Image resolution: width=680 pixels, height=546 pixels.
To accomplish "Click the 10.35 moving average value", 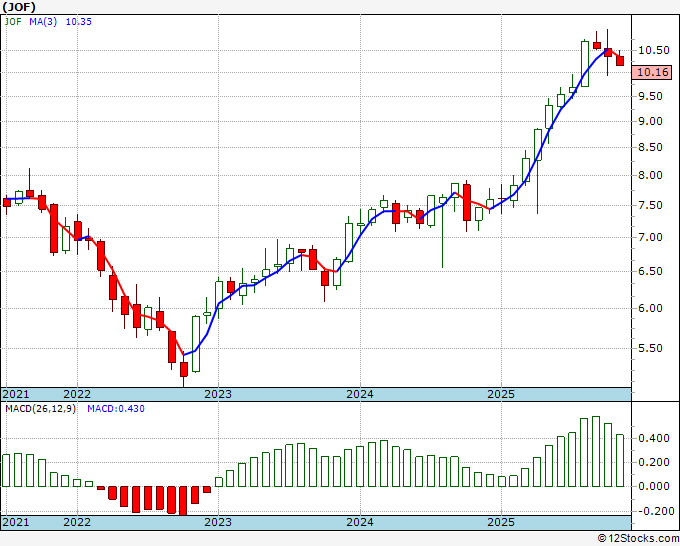I will [x=78, y=21].
